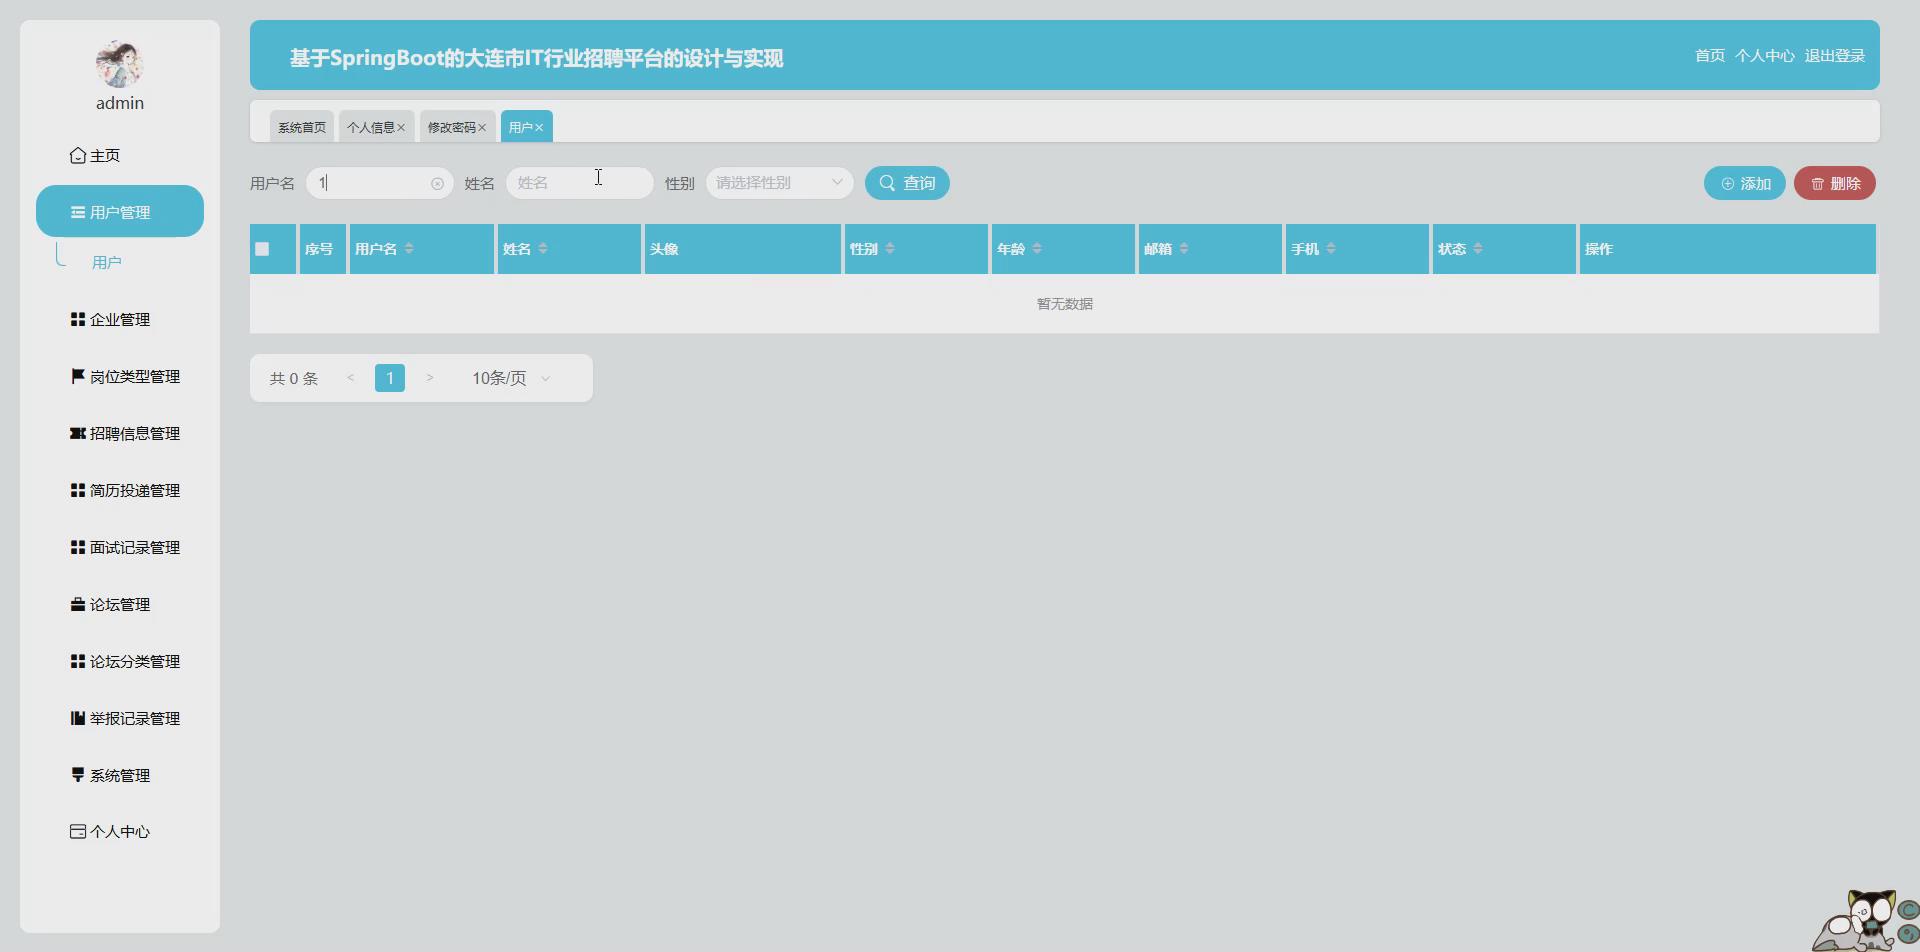The width and height of the screenshot is (1920, 952).
Task: Click 退出登录 in header
Action: (1835, 56)
